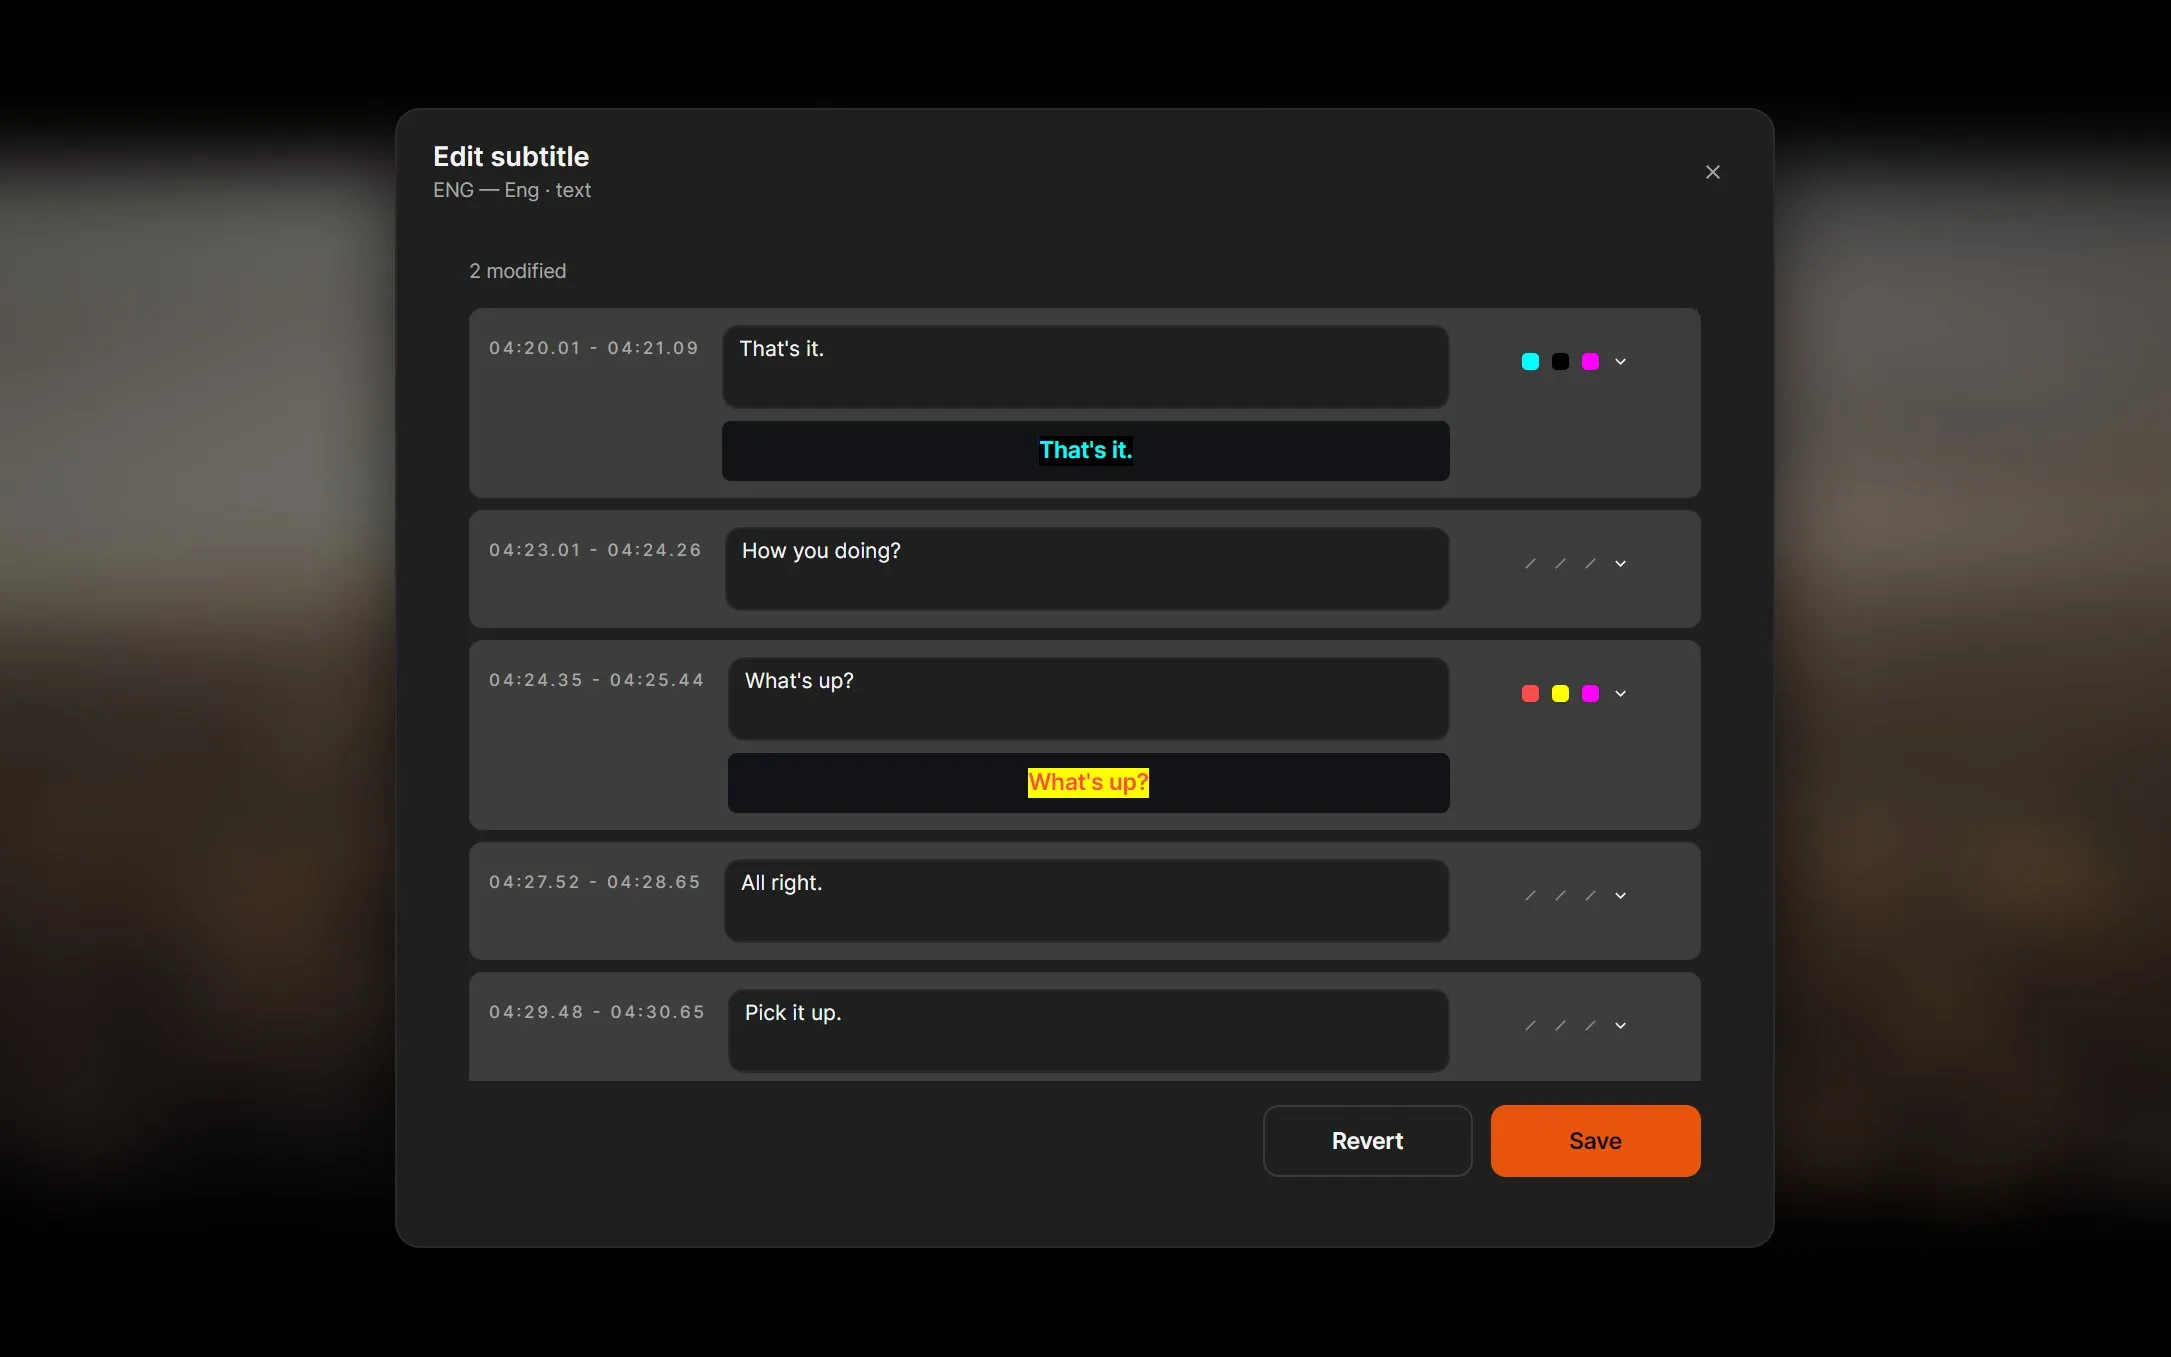Screen dimensions: 2171x1357
Task: Edit the "How you doing?" subtitle text field
Action: (x=1087, y=568)
